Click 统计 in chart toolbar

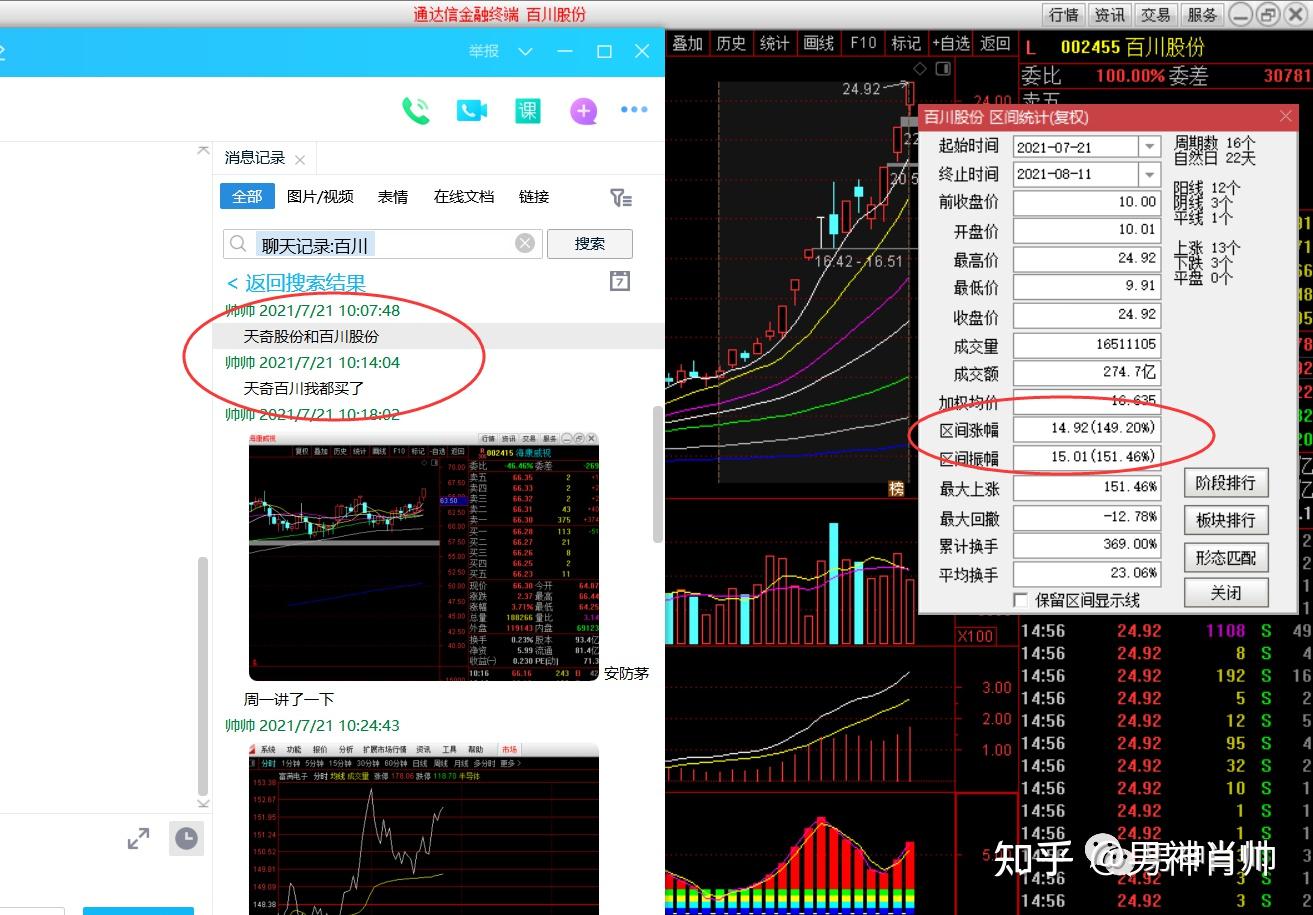(775, 43)
